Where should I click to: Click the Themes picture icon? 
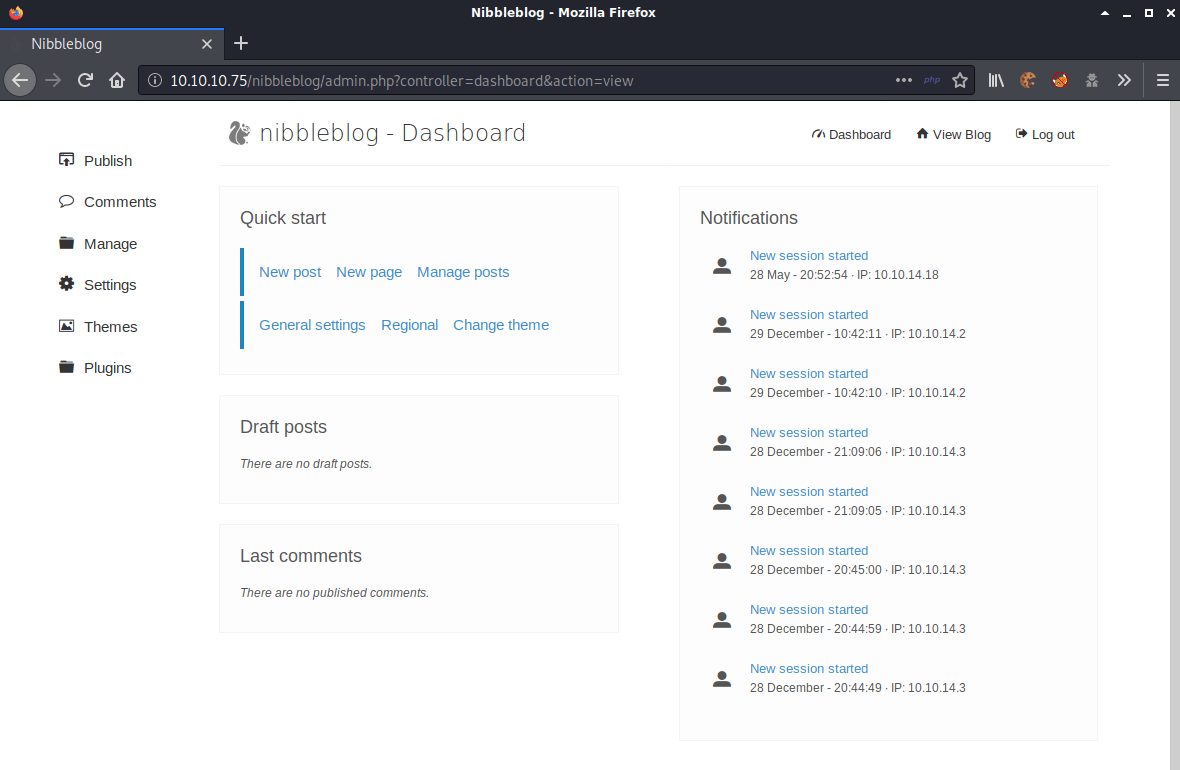coord(66,326)
